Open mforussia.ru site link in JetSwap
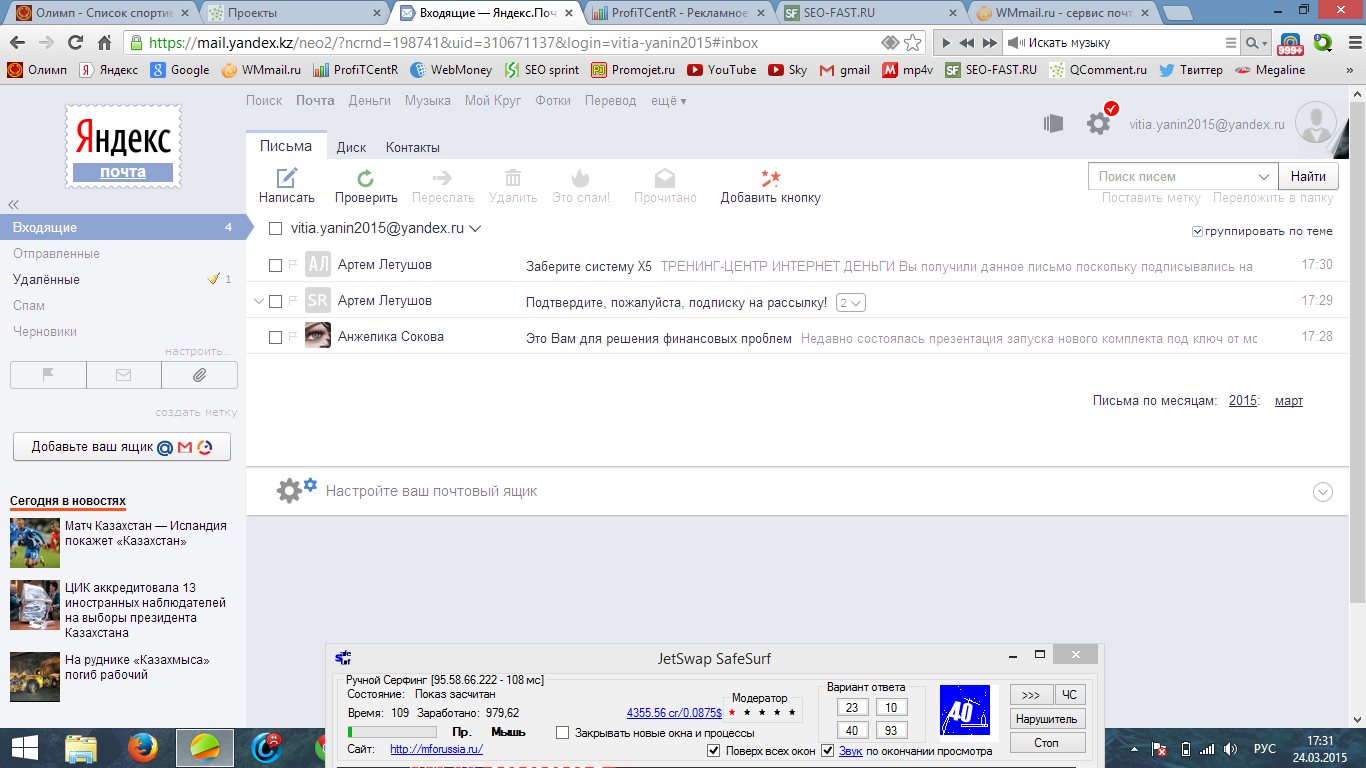Image resolution: width=1366 pixels, height=768 pixels. point(436,749)
